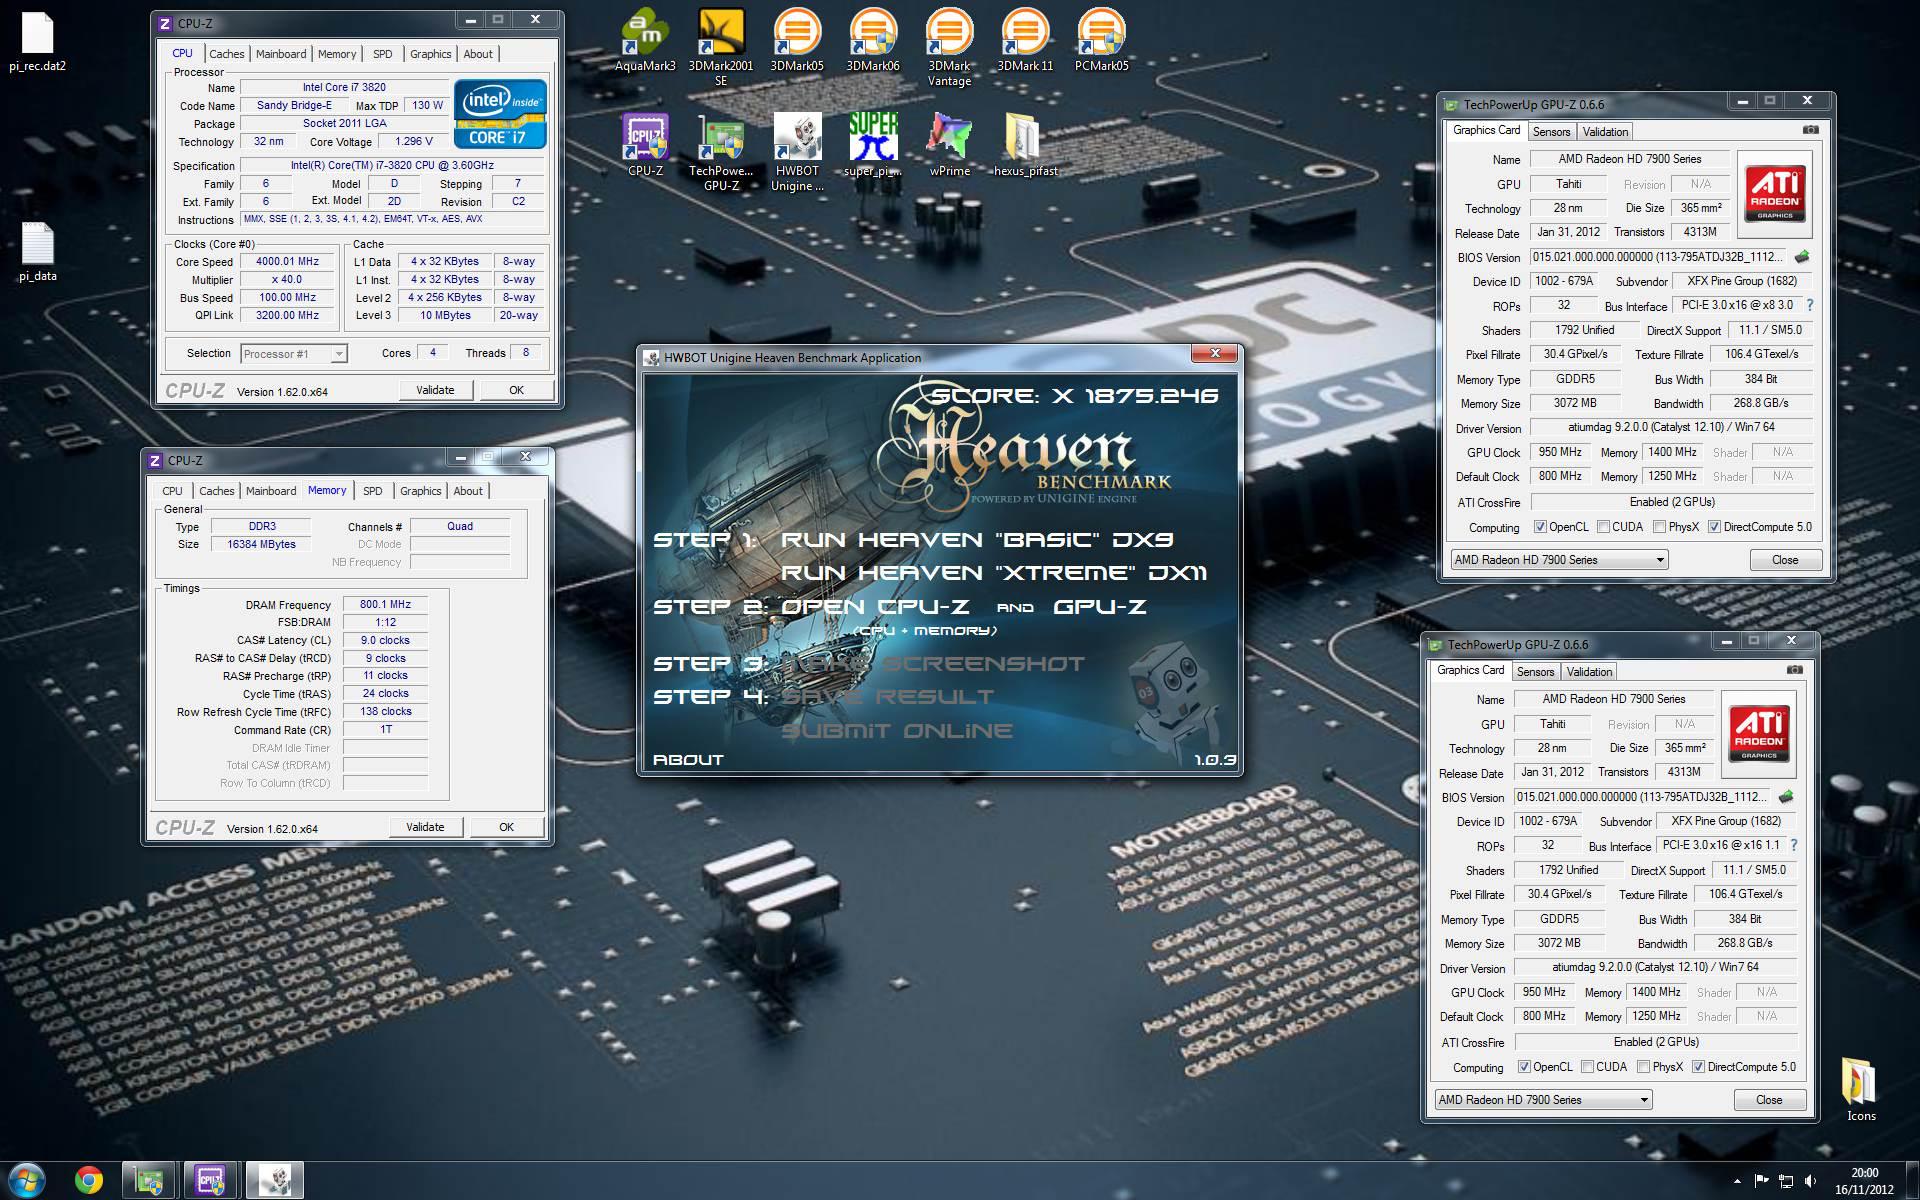Click bus interface help question mark in upper GPU-Z
This screenshot has width=1920, height=1200.
(1809, 305)
